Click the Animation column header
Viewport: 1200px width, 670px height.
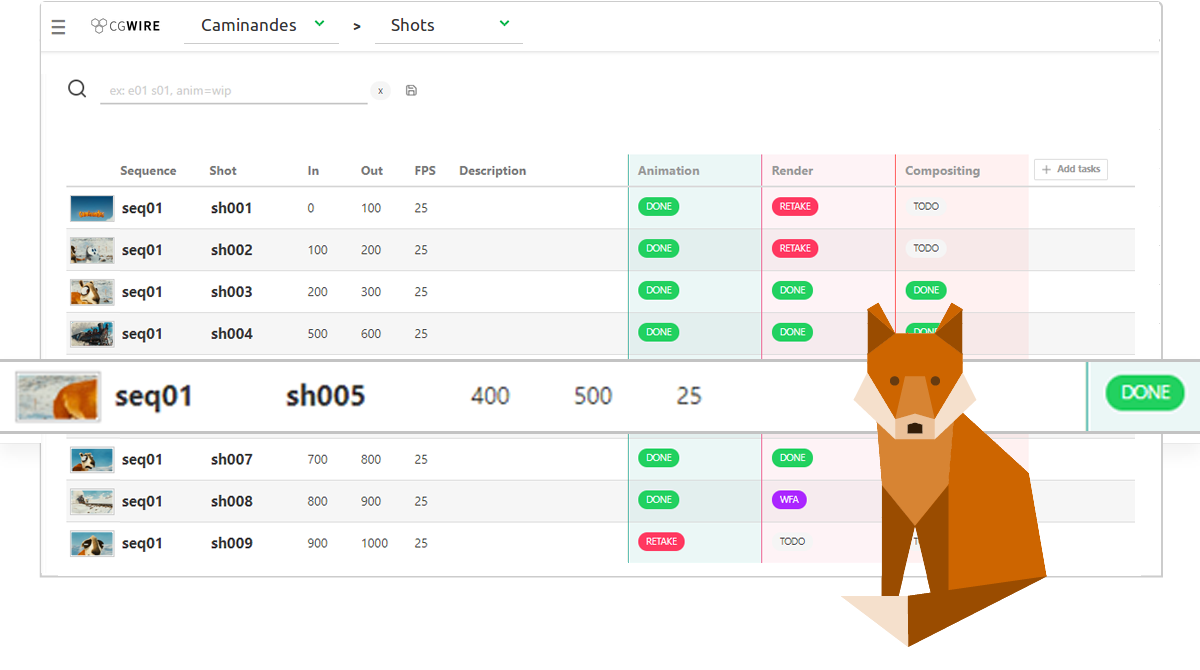pos(668,171)
